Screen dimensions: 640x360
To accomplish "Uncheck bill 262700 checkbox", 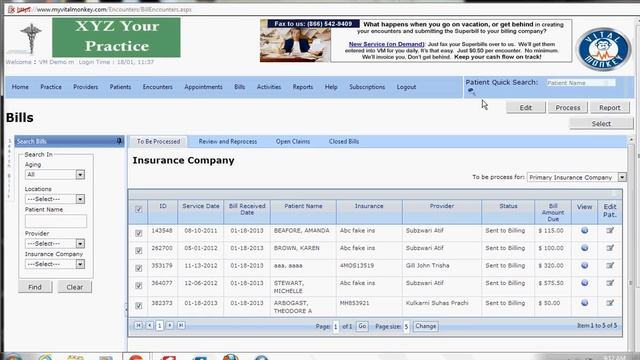I will point(138,251).
